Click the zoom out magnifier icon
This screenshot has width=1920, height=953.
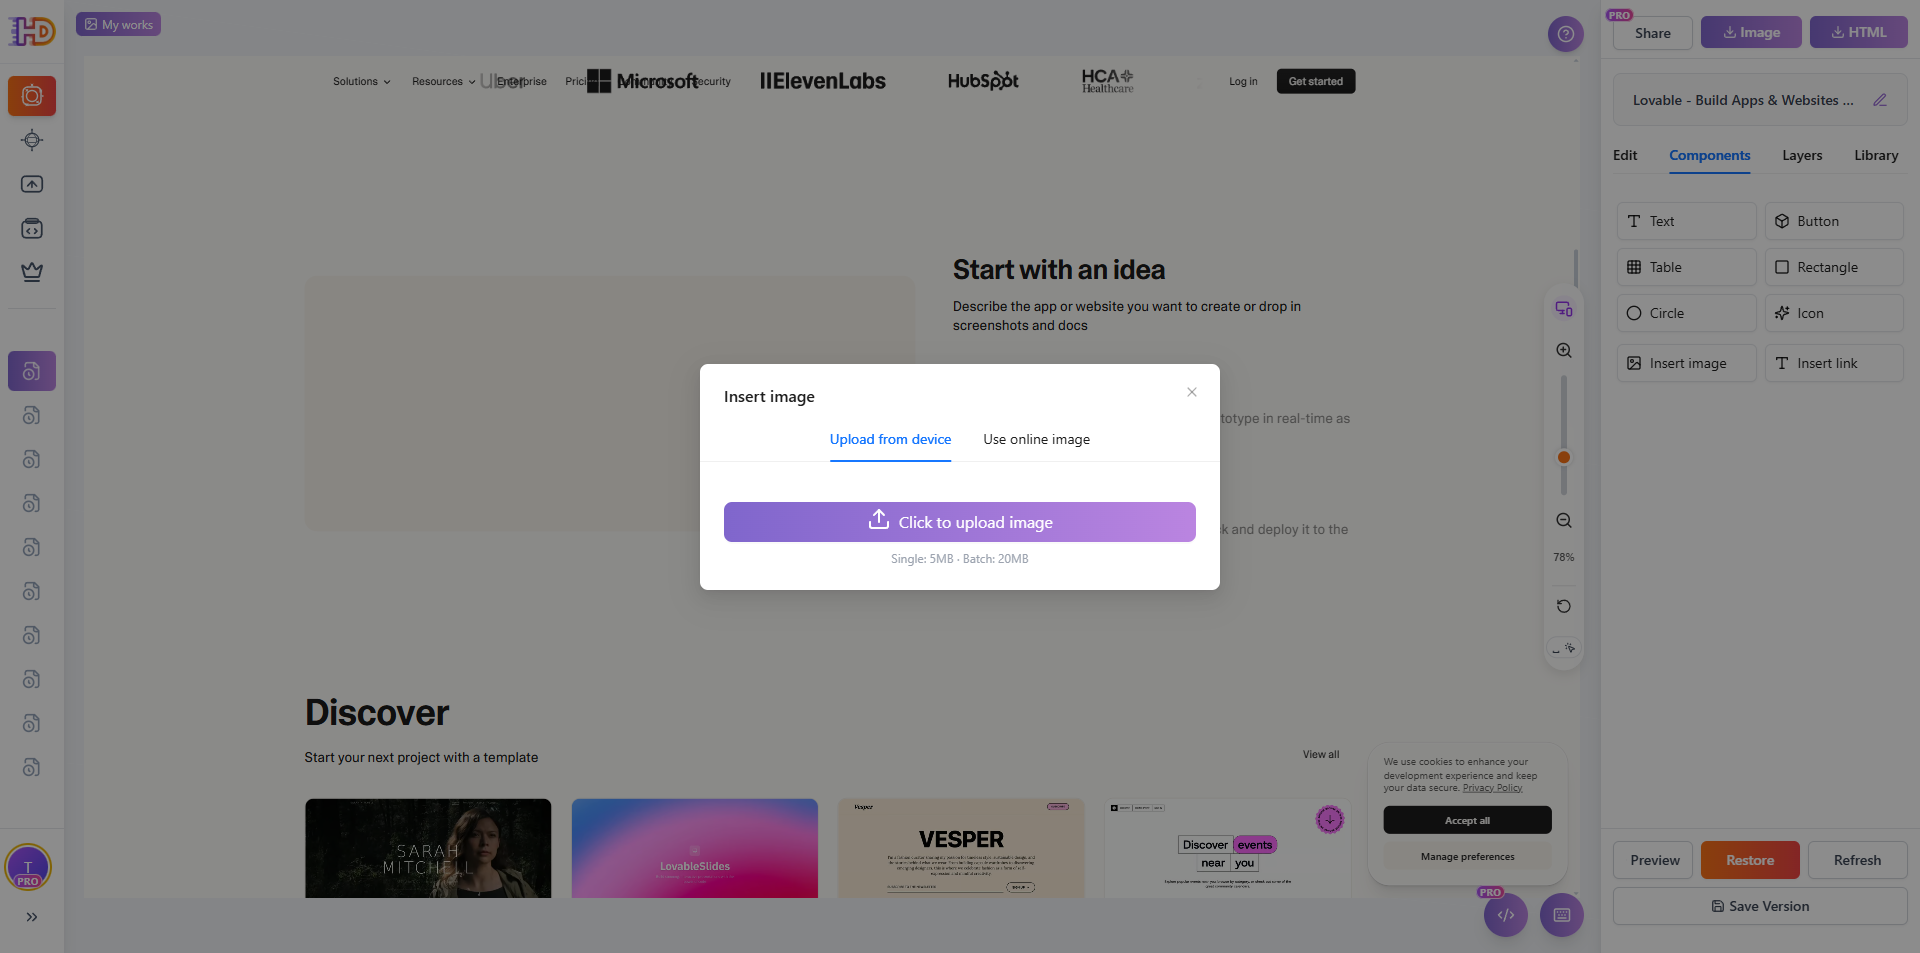pos(1564,521)
